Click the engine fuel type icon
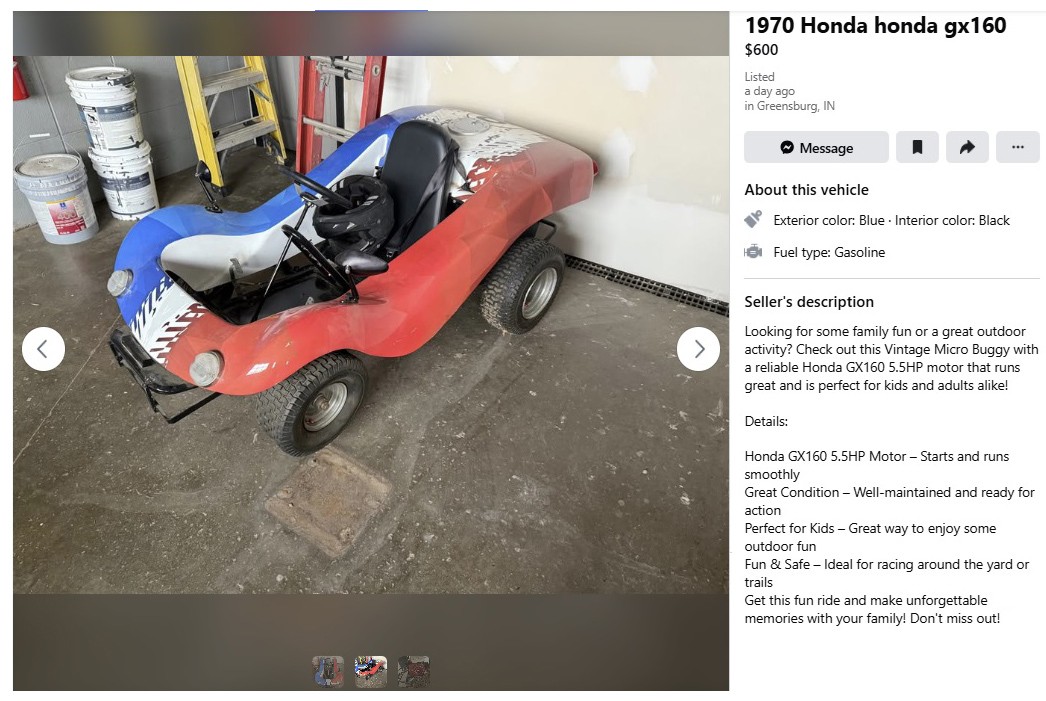1046x701 pixels. pos(753,251)
